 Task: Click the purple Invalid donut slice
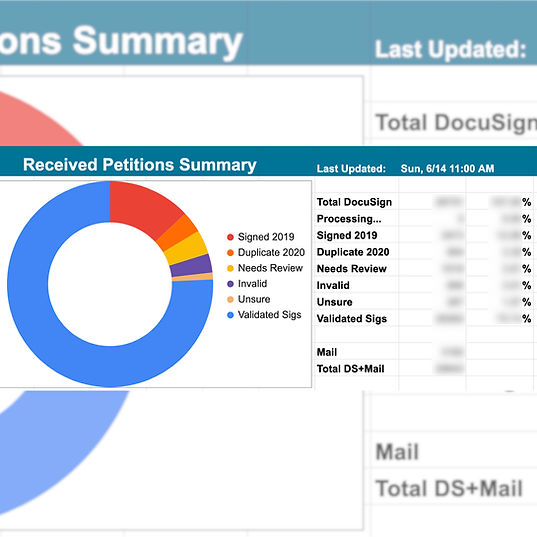tap(192, 266)
